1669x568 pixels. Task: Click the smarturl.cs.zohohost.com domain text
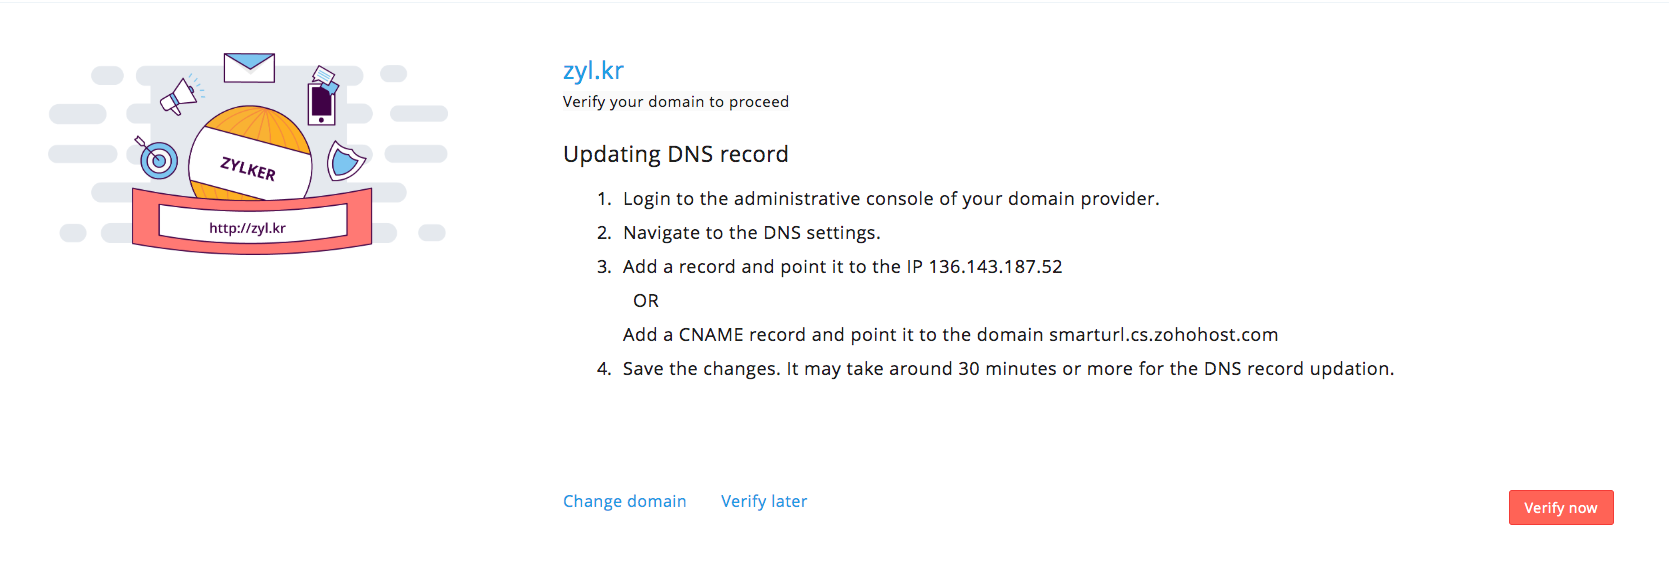click(1163, 335)
